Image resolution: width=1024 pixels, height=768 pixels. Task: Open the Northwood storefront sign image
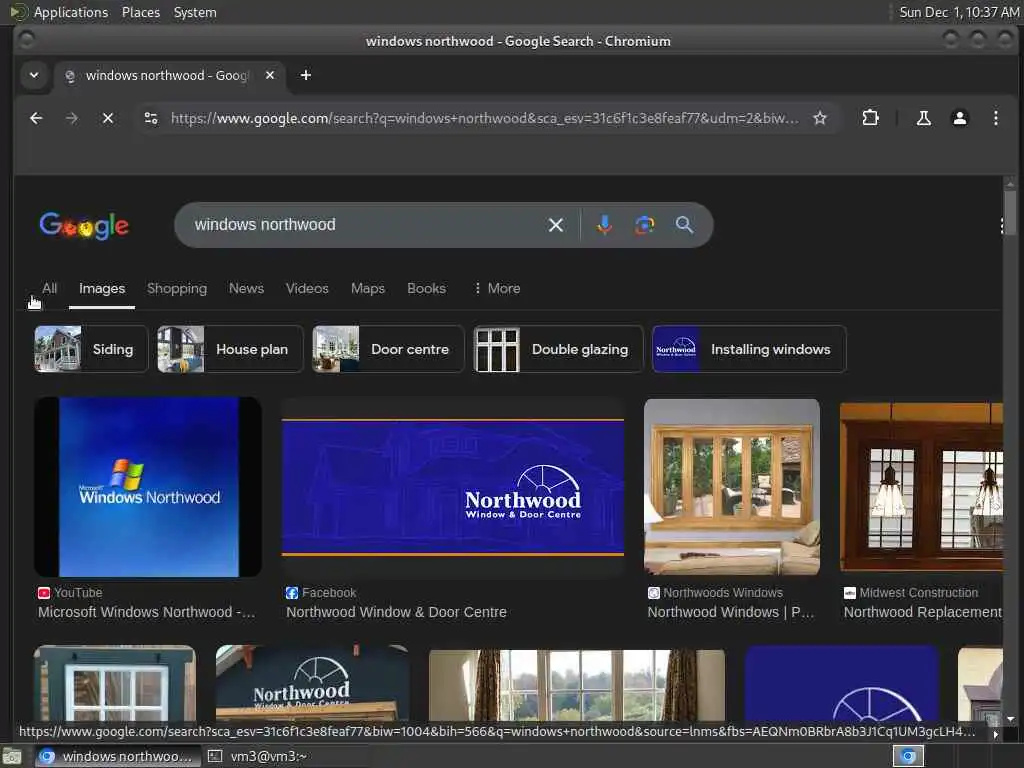pyautogui.click(x=312, y=683)
